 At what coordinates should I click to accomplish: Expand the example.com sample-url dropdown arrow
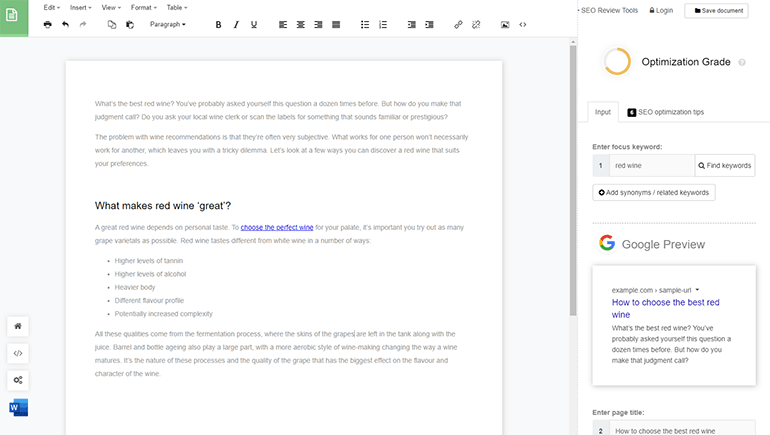(x=697, y=289)
